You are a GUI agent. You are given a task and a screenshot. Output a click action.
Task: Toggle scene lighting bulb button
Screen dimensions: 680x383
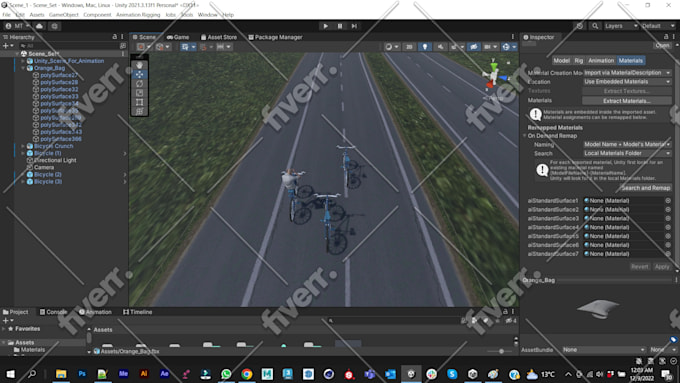click(x=425, y=47)
